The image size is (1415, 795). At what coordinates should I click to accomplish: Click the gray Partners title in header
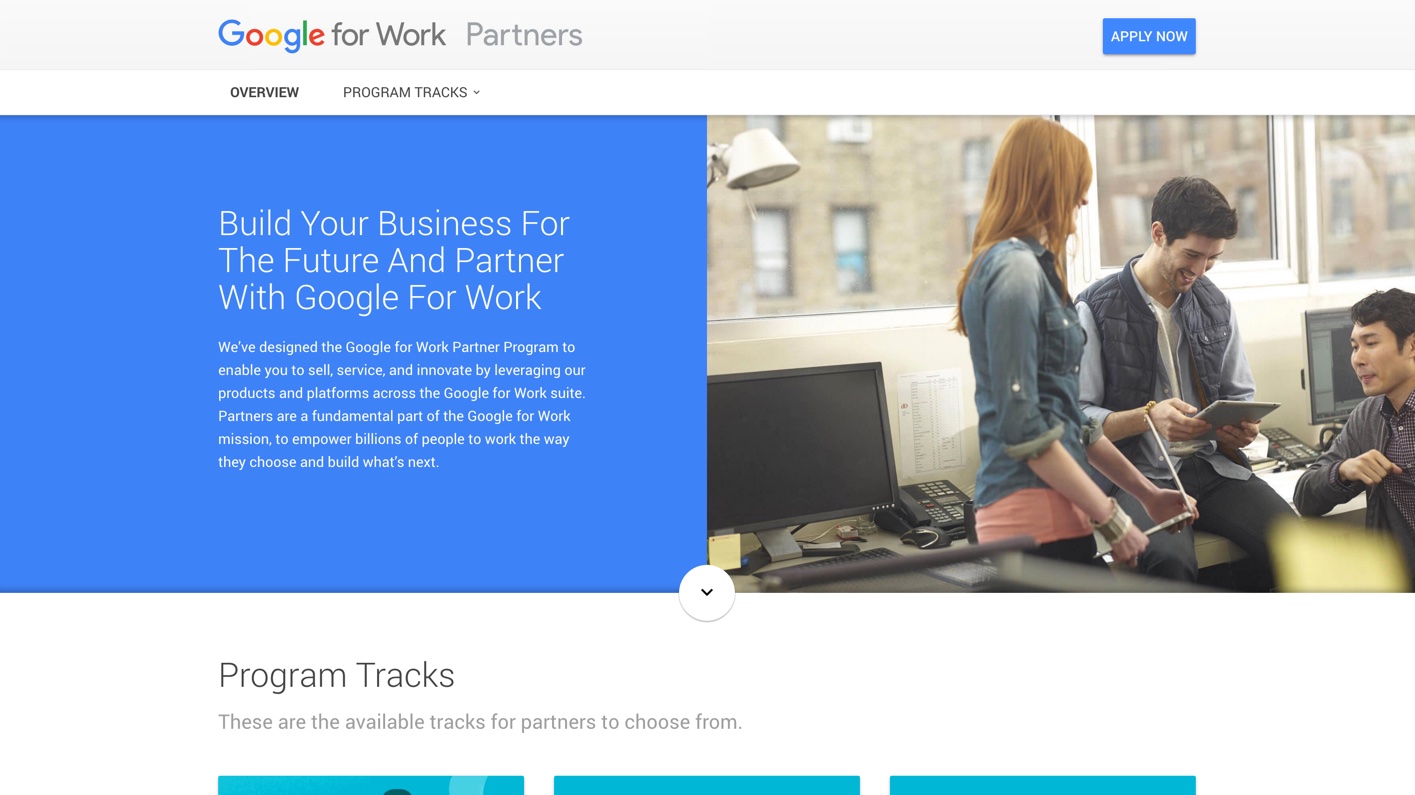tap(524, 35)
